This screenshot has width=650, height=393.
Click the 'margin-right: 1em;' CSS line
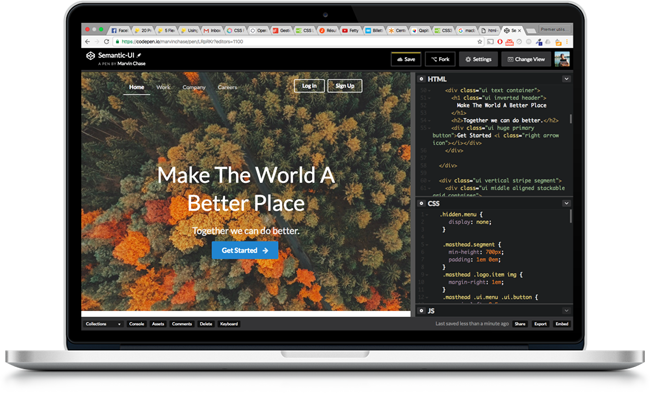(x=476, y=282)
